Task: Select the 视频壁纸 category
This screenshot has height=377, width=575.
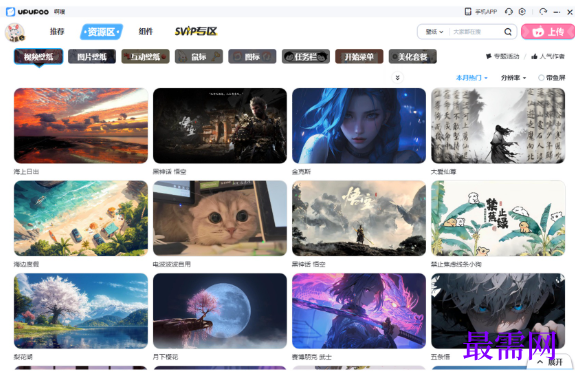Action: 39,56
